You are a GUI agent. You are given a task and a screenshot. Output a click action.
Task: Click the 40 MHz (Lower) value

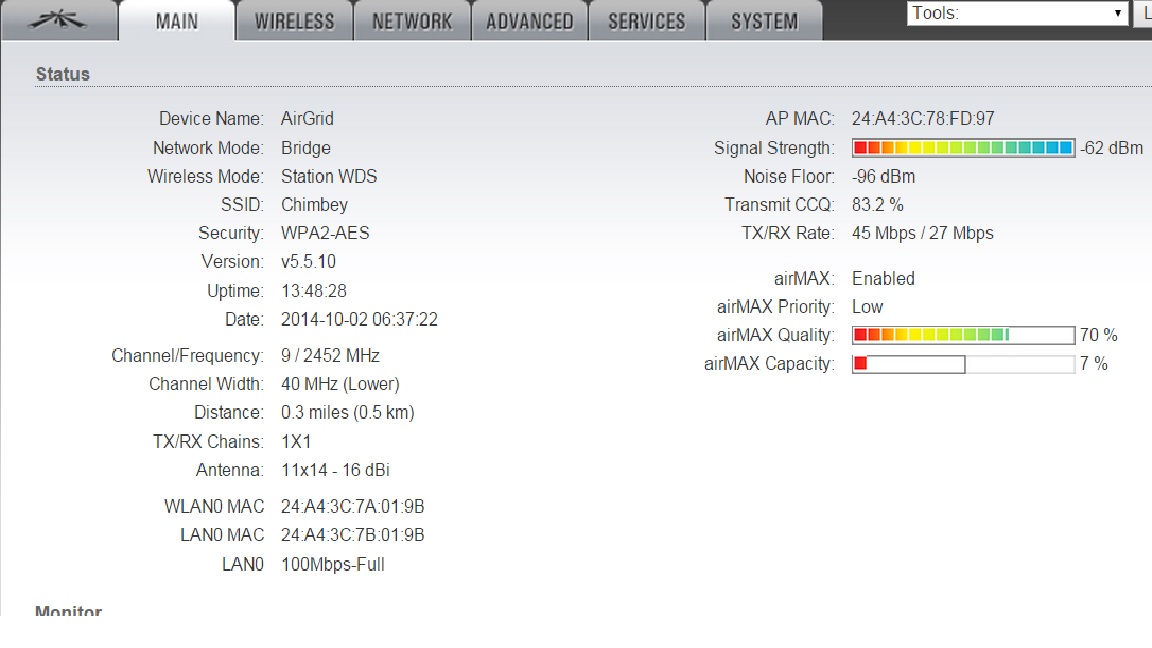click(340, 384)
